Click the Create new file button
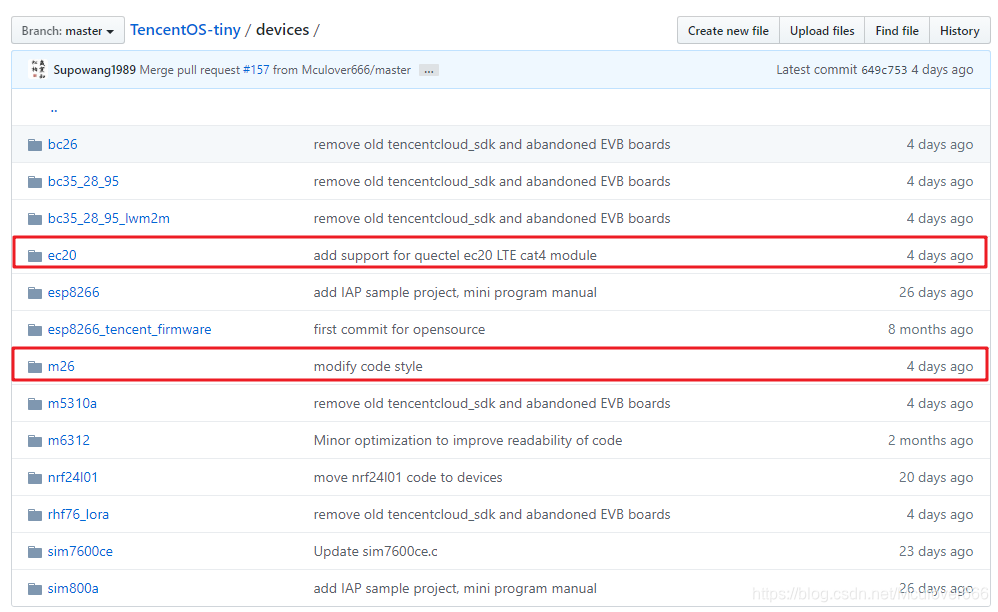The width and height of the screenshot is (998, 612). [x=728, y=31]
